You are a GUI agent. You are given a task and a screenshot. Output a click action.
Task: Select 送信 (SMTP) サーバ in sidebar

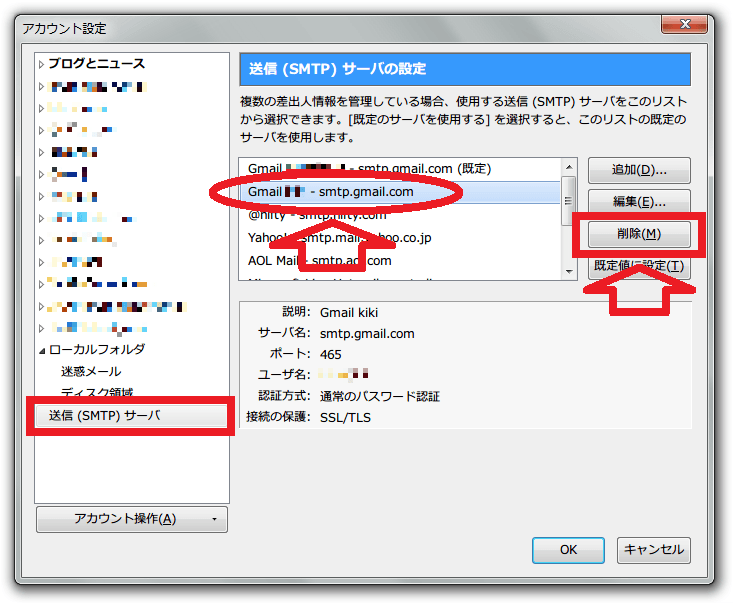tap(130, 416)
